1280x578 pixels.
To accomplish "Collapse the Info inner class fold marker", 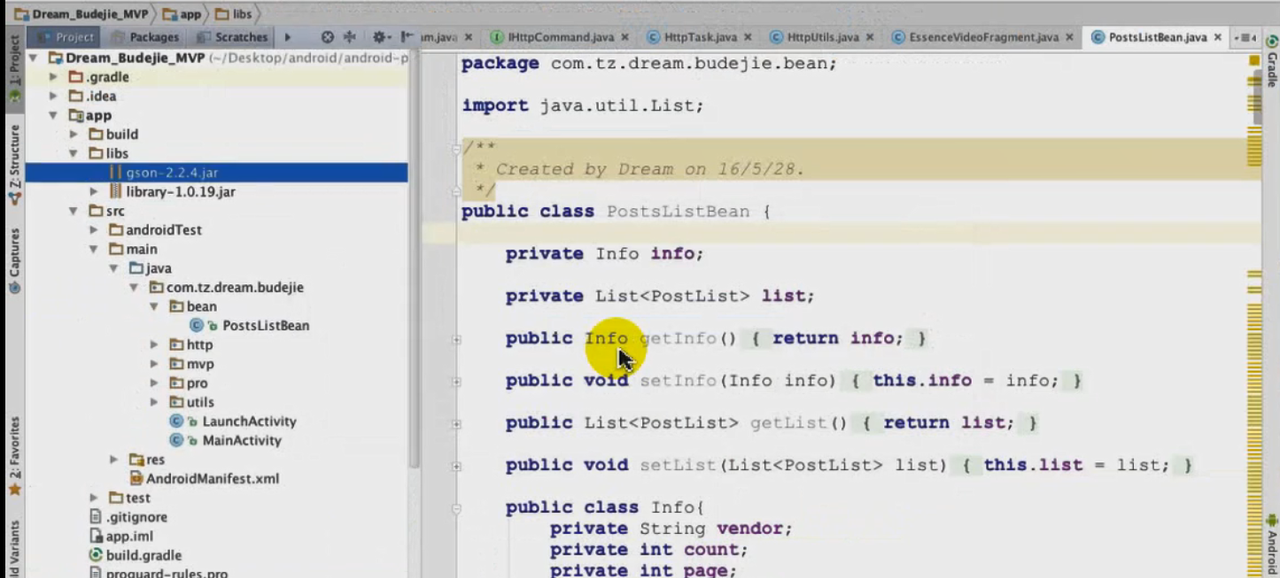I will pos(456,508).
